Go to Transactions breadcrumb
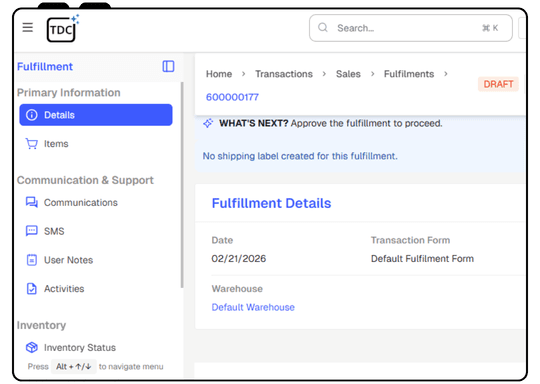This screenshot has width=540, height=384. [284, 74]
